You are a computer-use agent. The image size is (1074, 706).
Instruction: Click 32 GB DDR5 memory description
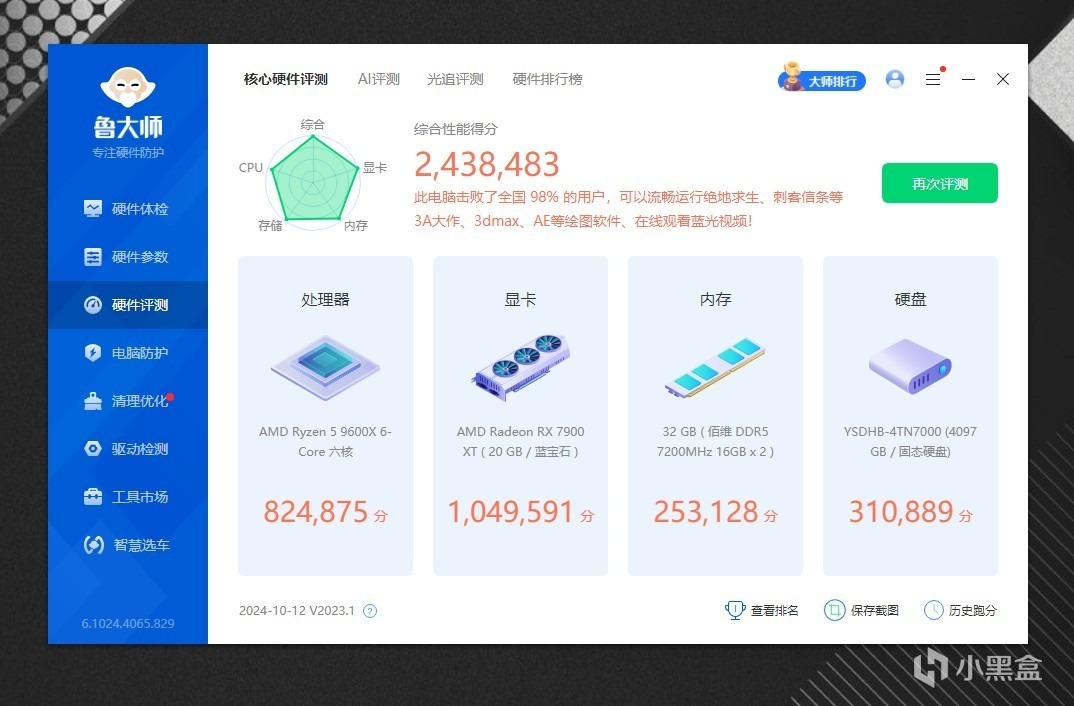(x=715, y=442)
